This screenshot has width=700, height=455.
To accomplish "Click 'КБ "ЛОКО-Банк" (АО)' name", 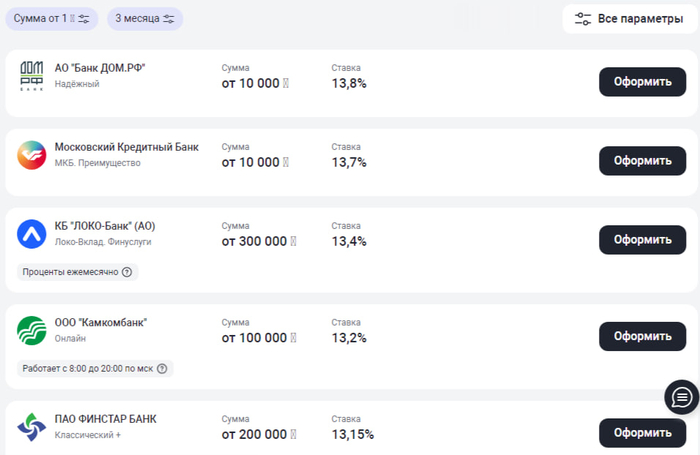I will point(105,226).
